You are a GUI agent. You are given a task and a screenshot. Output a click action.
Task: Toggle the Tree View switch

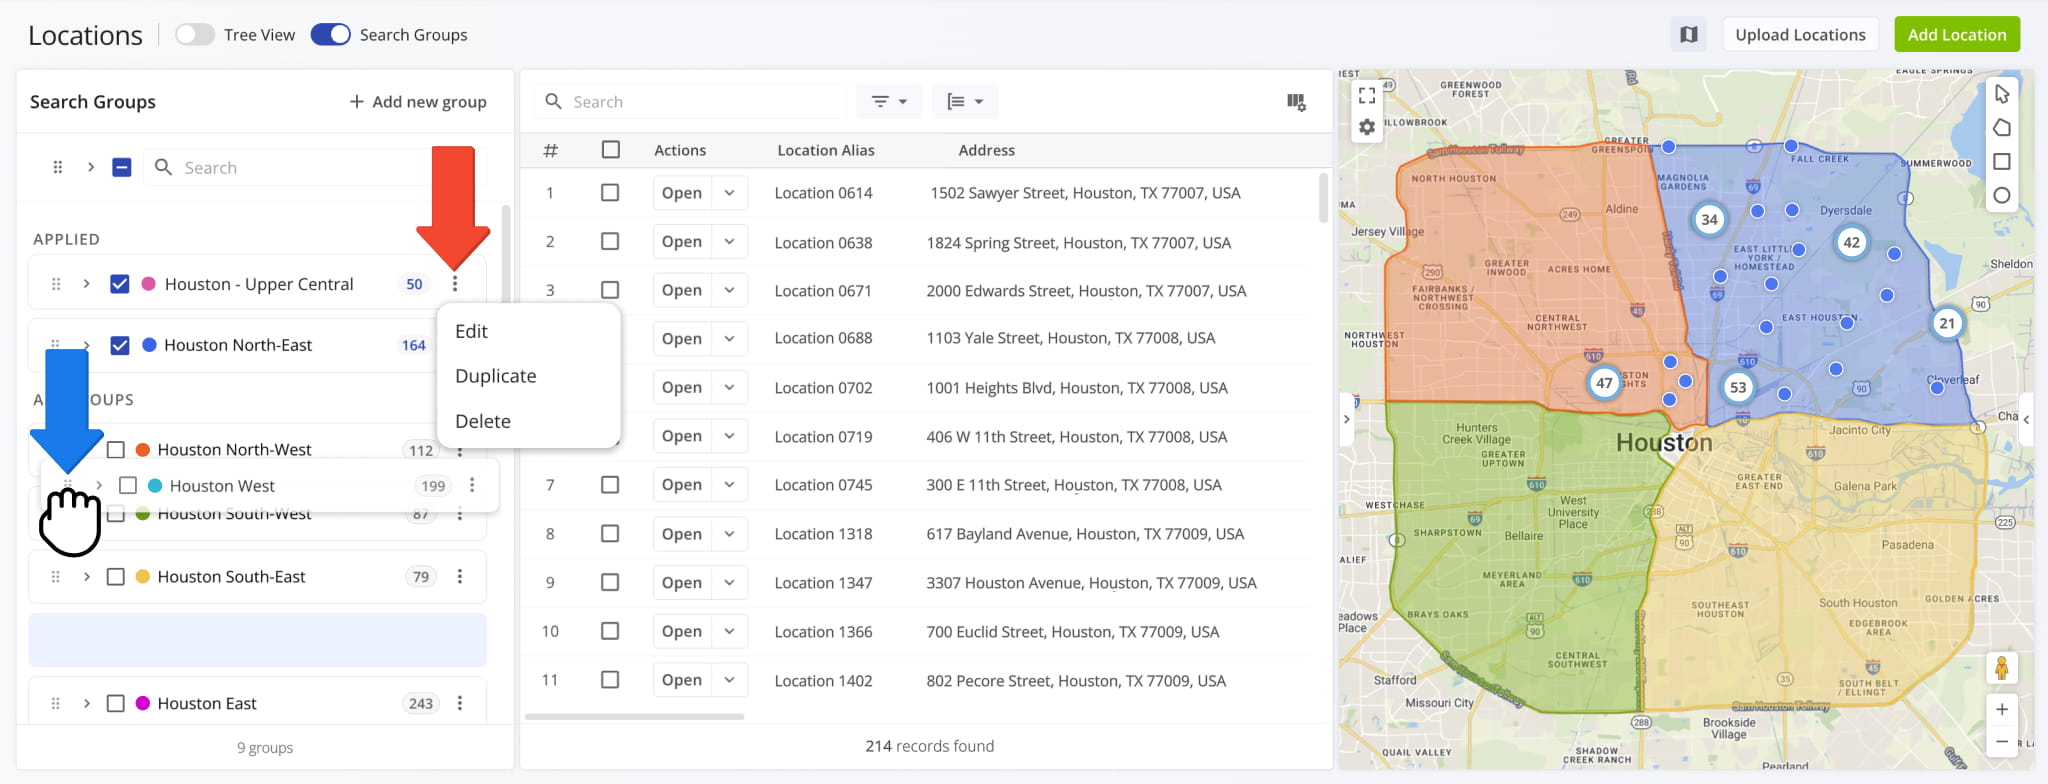[195, 35]
